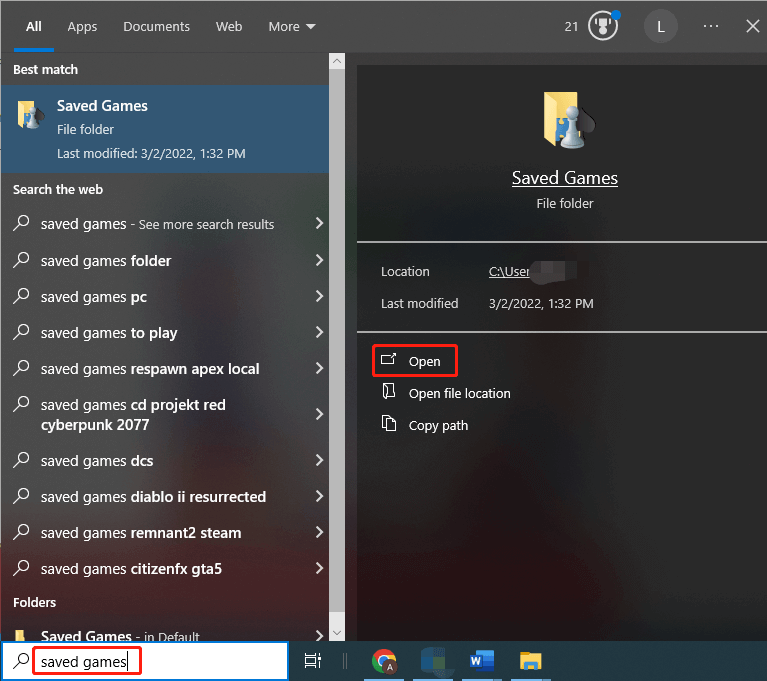Switch to the Apps tab
The height and width of the screenshot is (681, 767).
82,27
